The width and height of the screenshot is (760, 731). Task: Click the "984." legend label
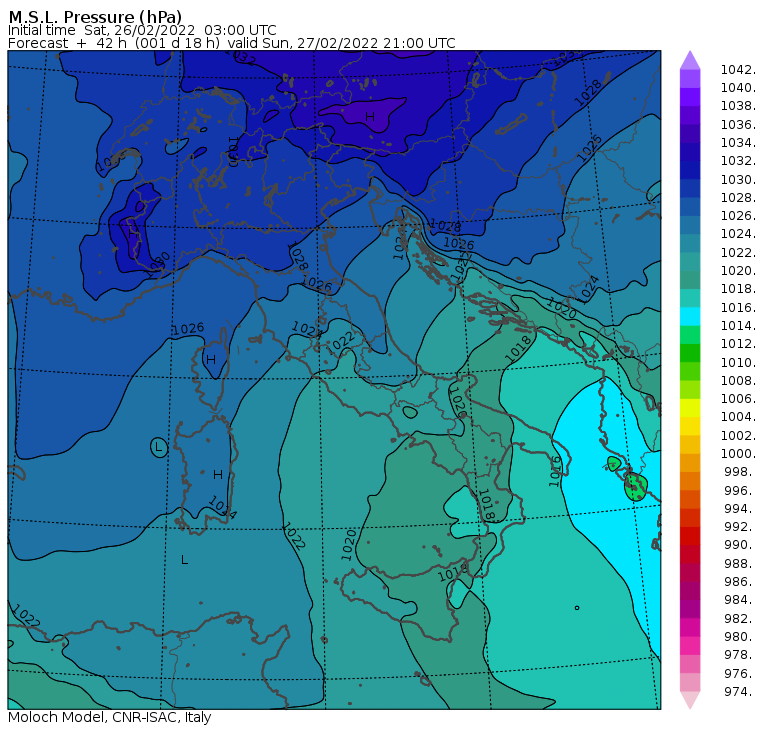pyautogui.click(x=740, y=600)
